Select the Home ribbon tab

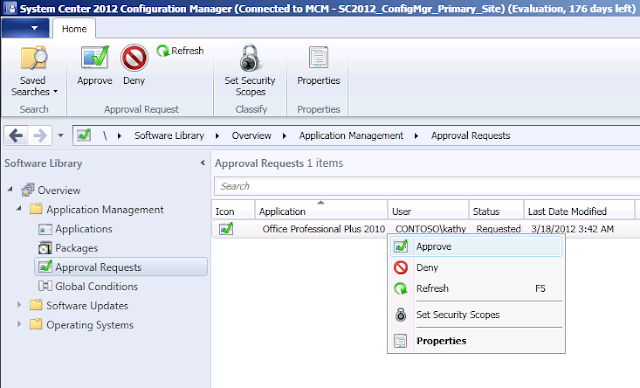(74, 29)
